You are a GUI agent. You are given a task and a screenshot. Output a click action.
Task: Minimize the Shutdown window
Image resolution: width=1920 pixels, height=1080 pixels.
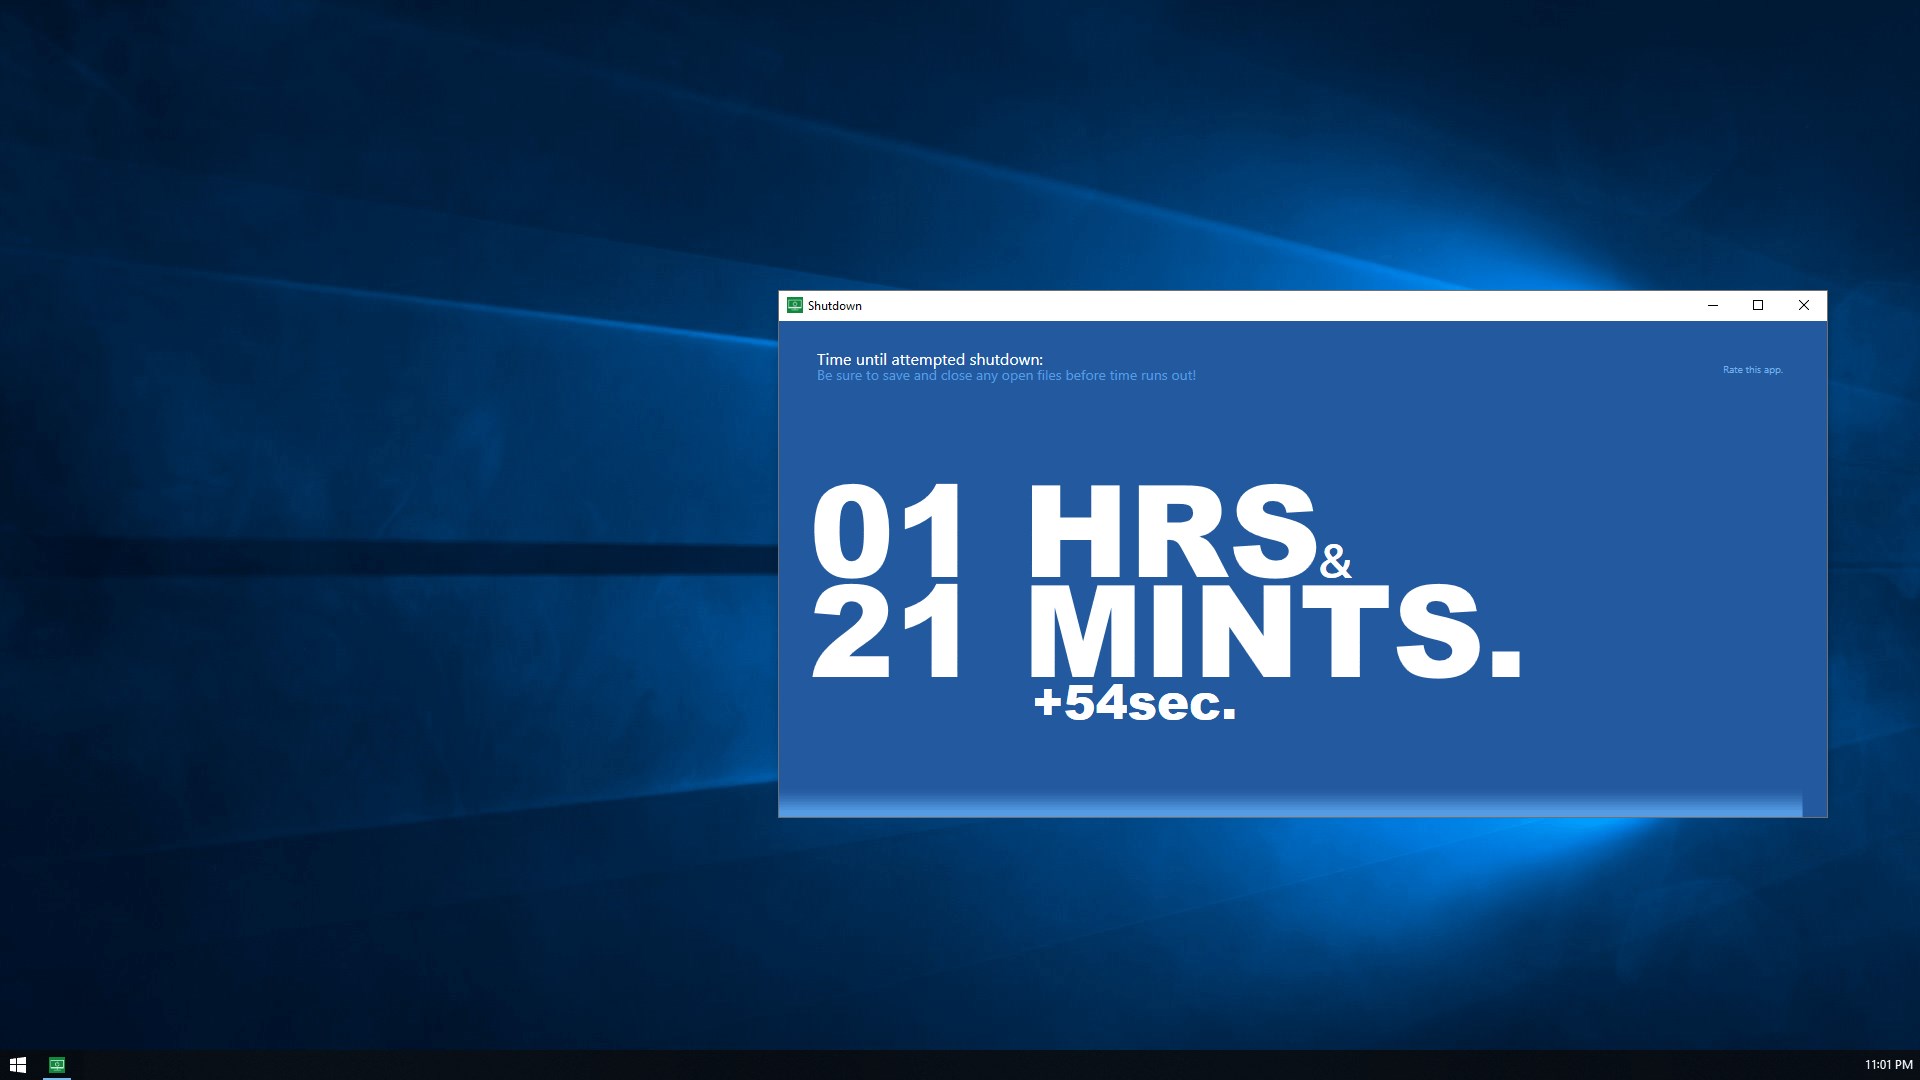pyautogui.click(x=1713, y=305)
